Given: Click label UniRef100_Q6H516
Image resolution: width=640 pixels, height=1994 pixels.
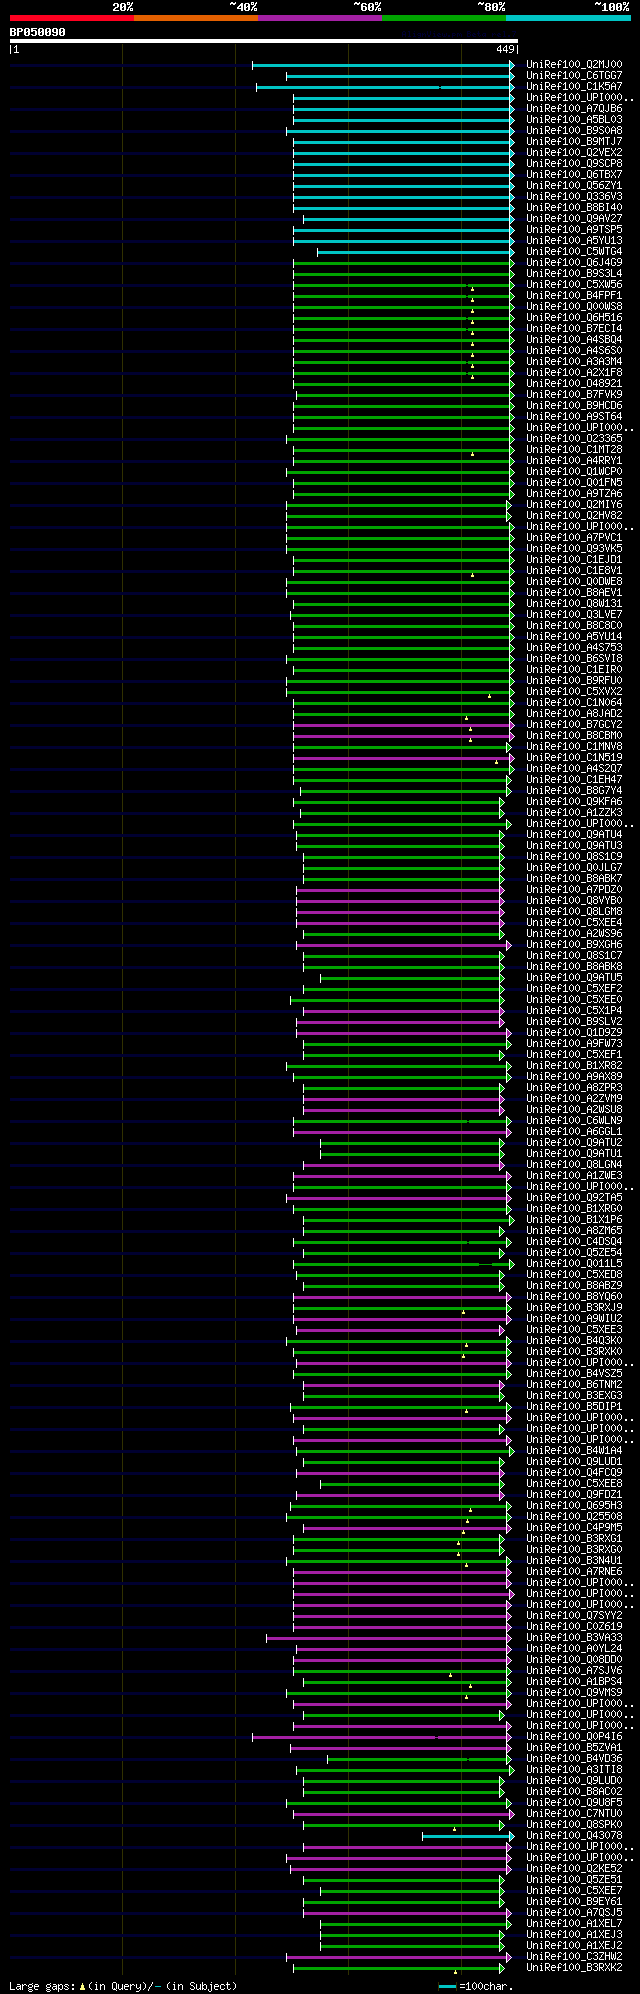Looking at the screenshot, I should [574, 317].
